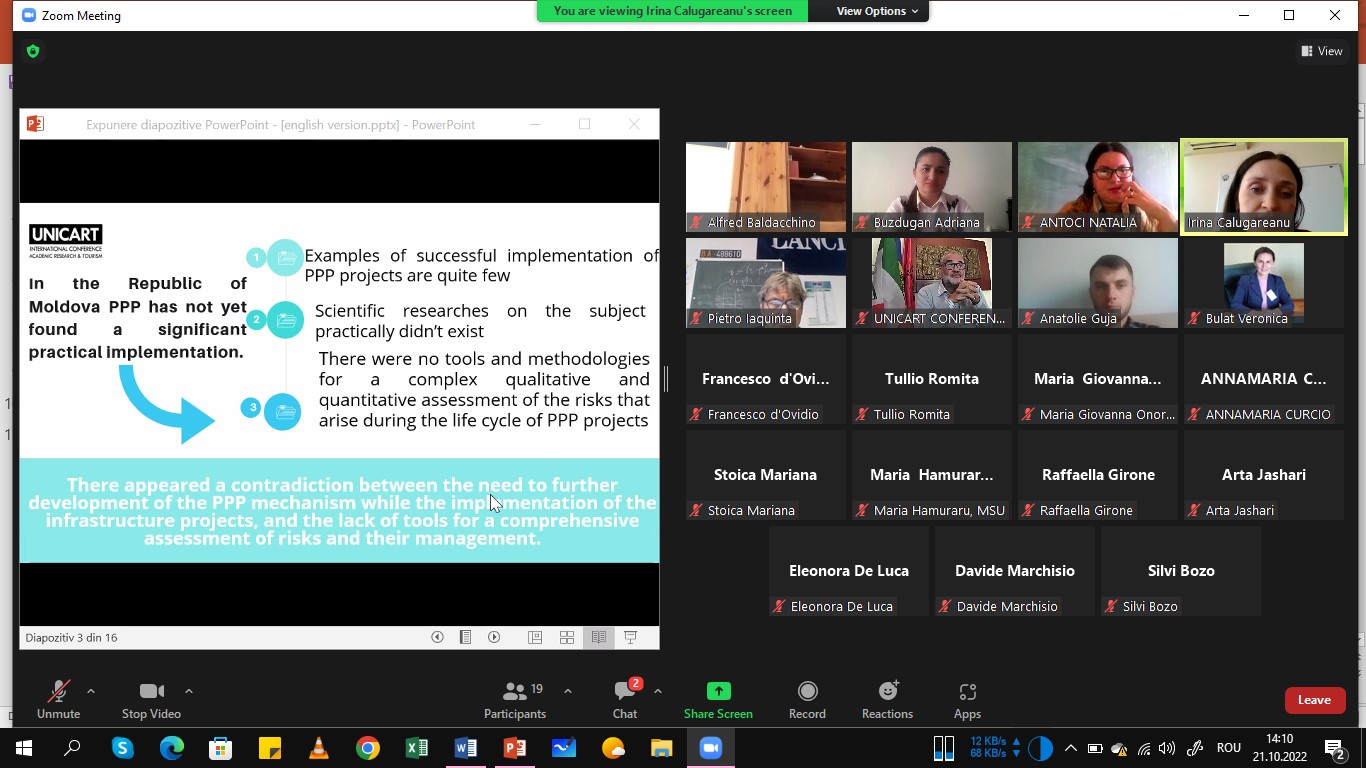
Task: Open the View layout menu
Action: pyautogui.click(x=1322, y=51)
